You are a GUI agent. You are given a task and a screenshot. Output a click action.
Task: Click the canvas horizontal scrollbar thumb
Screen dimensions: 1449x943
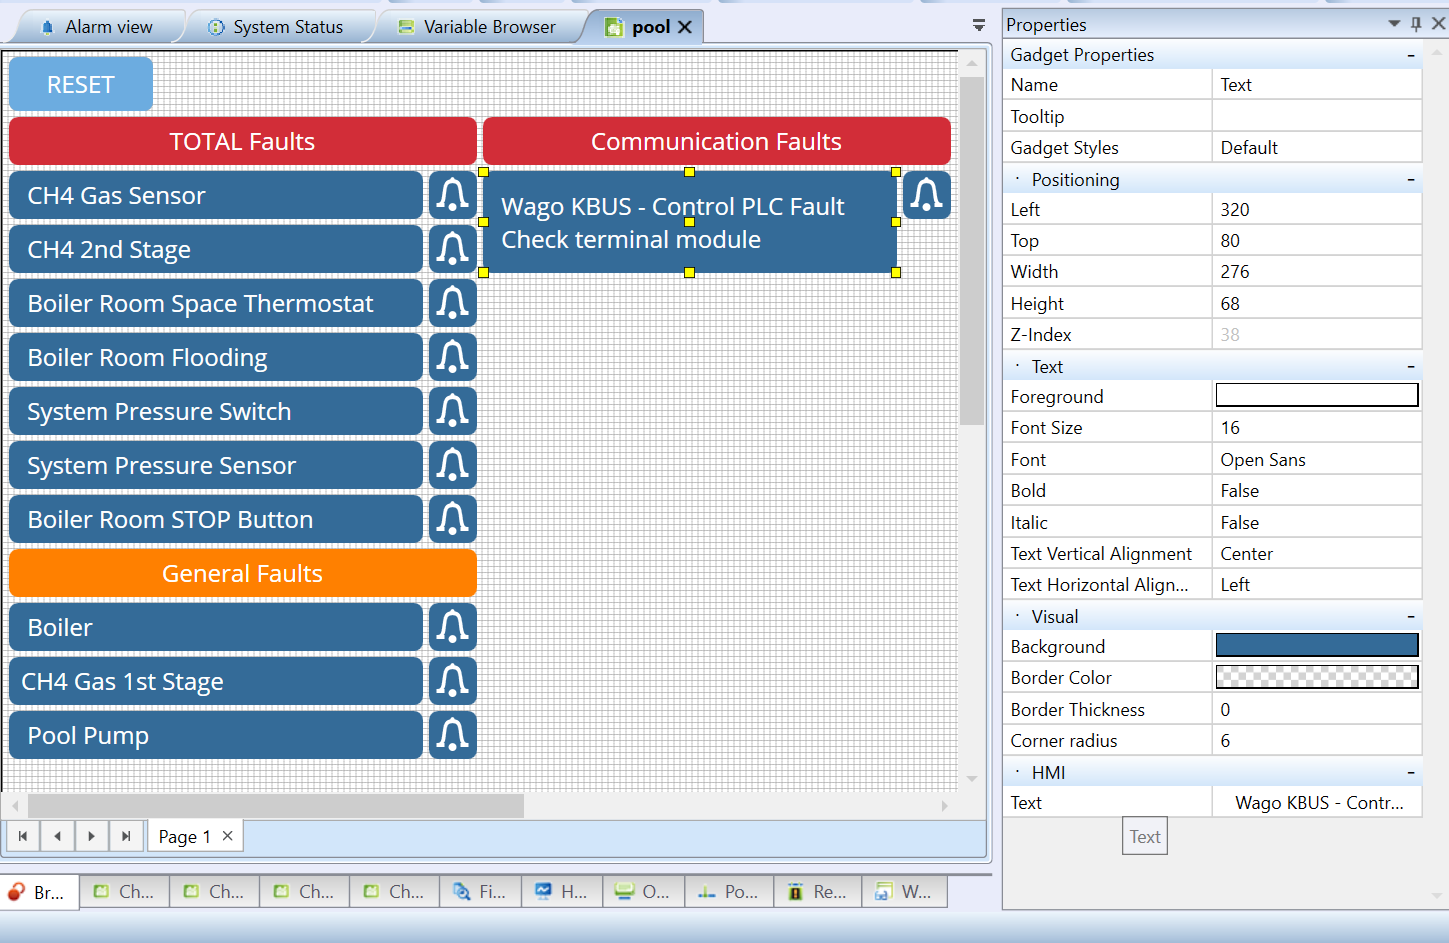276,805
